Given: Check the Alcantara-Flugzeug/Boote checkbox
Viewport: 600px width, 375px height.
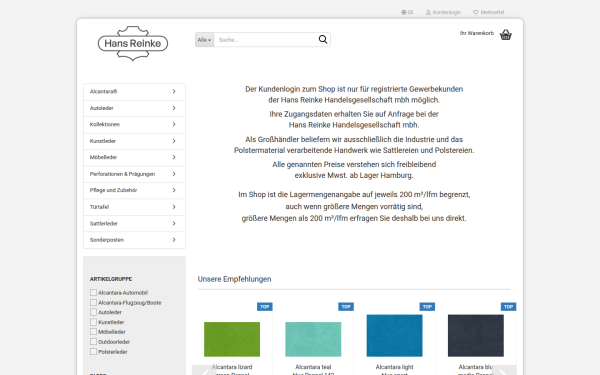Looking at the screenshot, I should [x=93, y=302].
